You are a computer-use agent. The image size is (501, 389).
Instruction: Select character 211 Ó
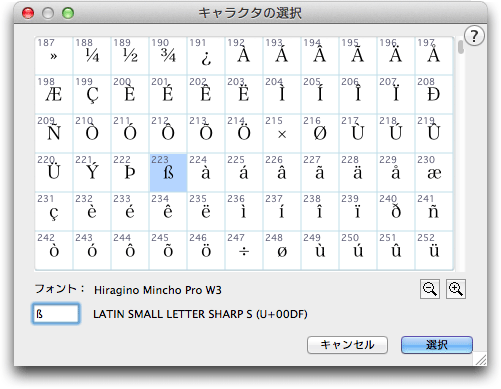point(130,134)
